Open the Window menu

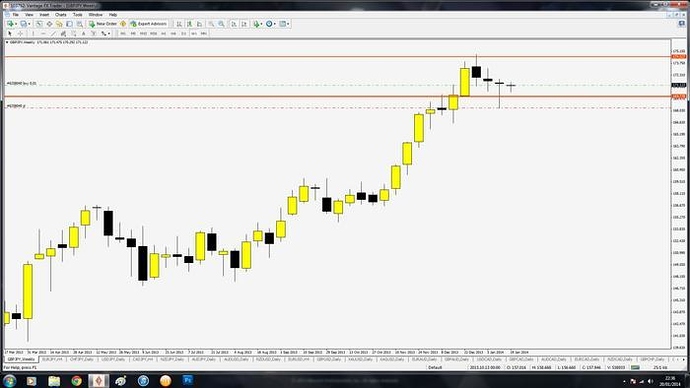pos(95,15)
